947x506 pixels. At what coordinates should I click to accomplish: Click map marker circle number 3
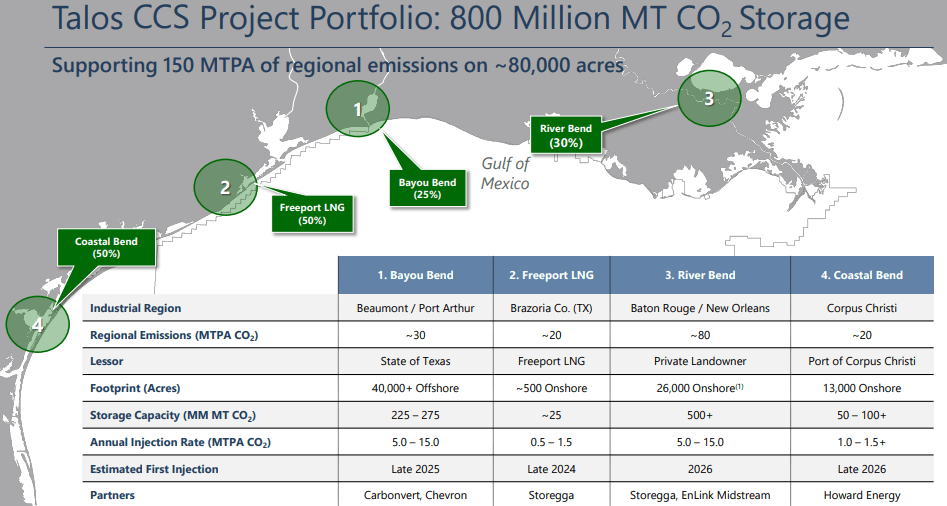pyautogui.click(x=709, y=98)
